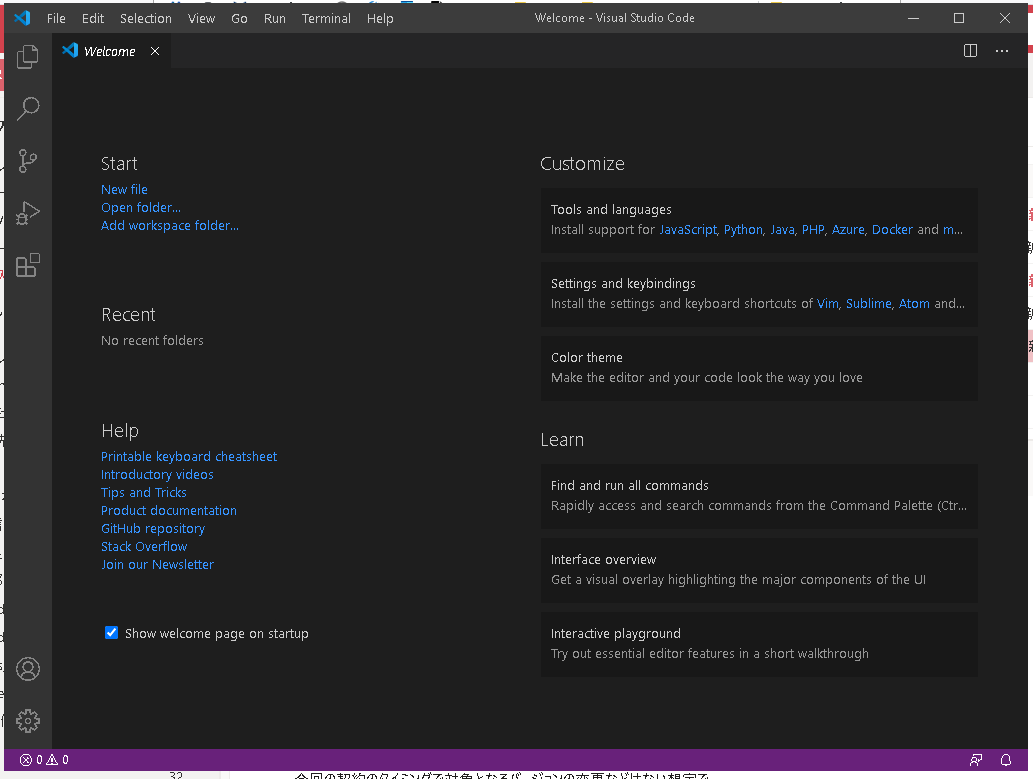Open GitHub repository link

153,529
